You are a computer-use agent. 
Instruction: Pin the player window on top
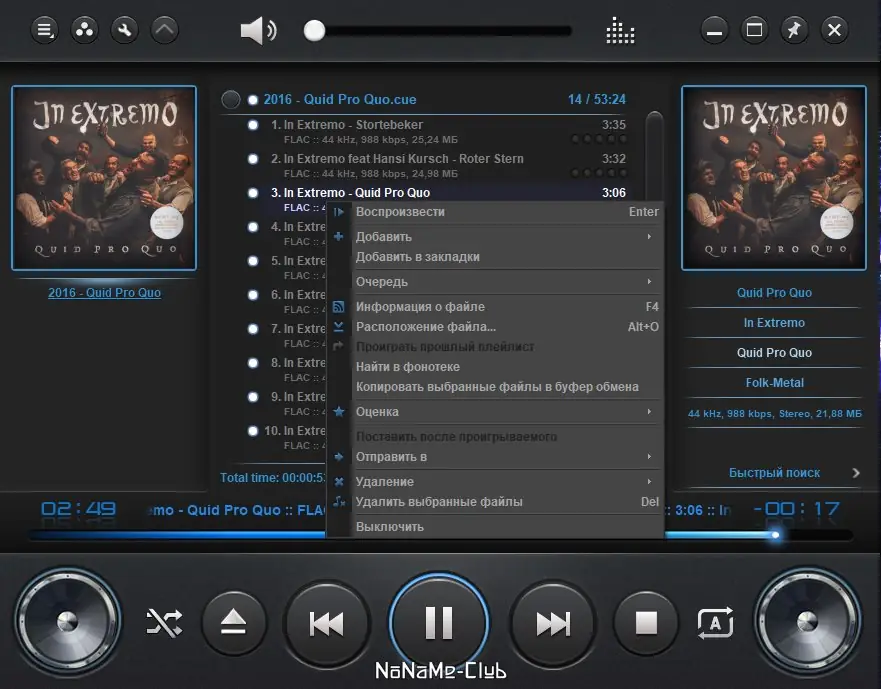(794, 29)
